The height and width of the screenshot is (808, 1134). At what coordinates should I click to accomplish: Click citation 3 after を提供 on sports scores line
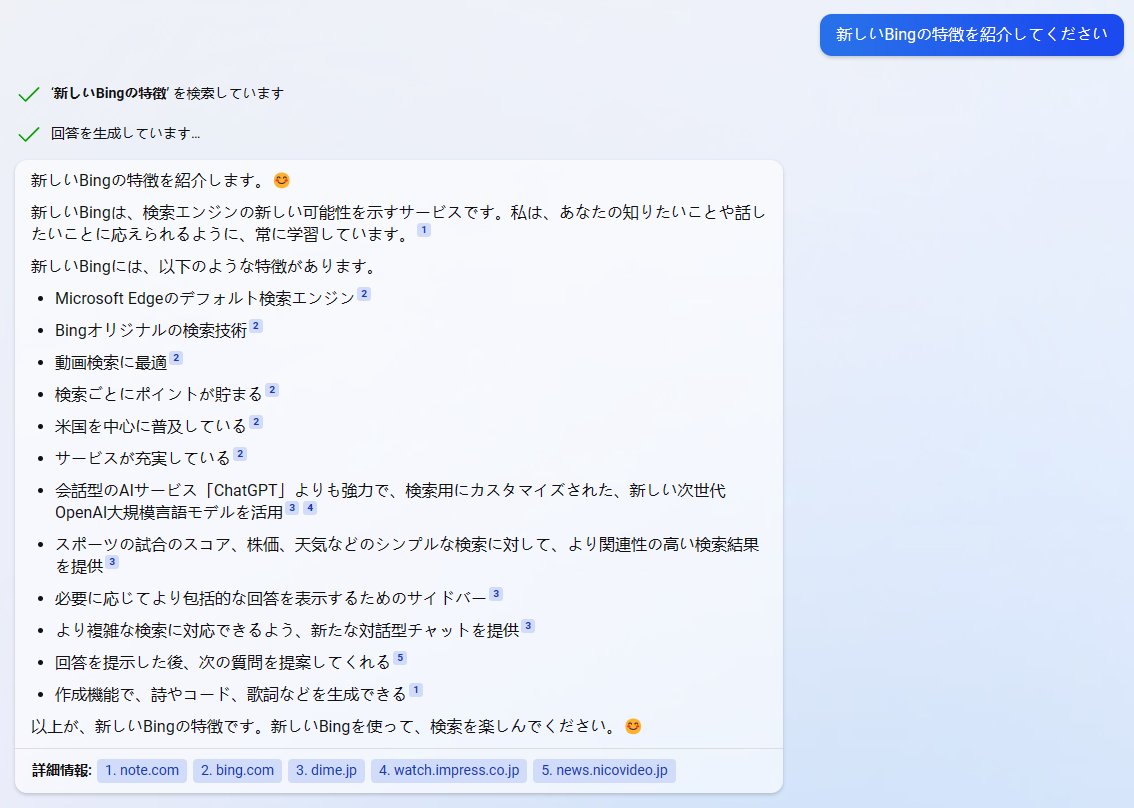coord(112,561)
